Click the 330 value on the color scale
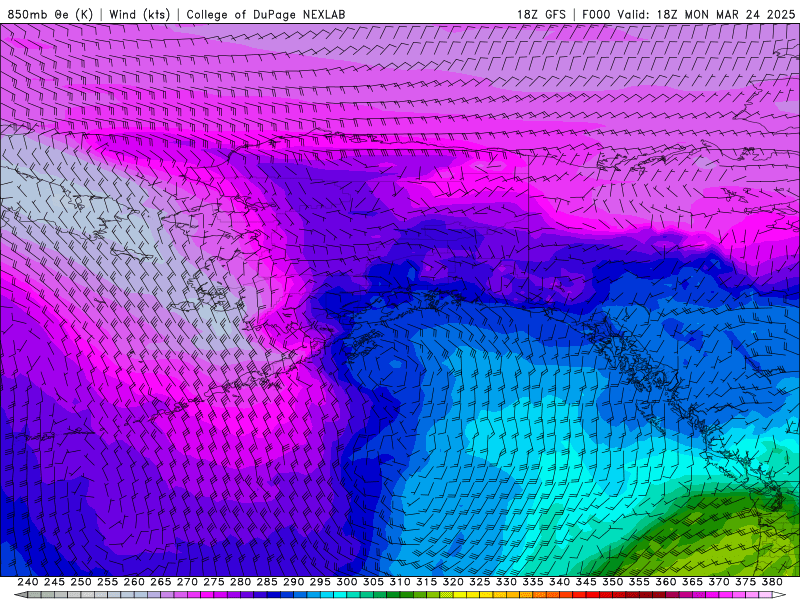 [506, 582]
